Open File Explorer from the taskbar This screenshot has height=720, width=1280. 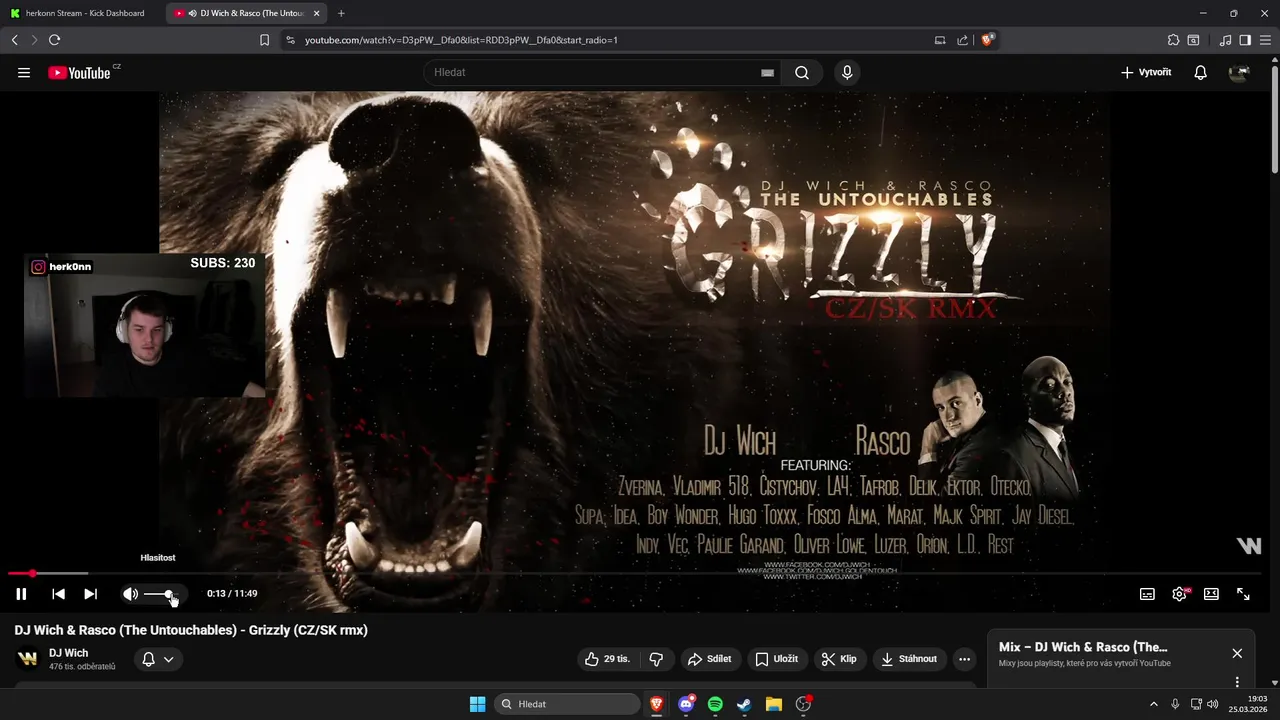click(773, 704)
